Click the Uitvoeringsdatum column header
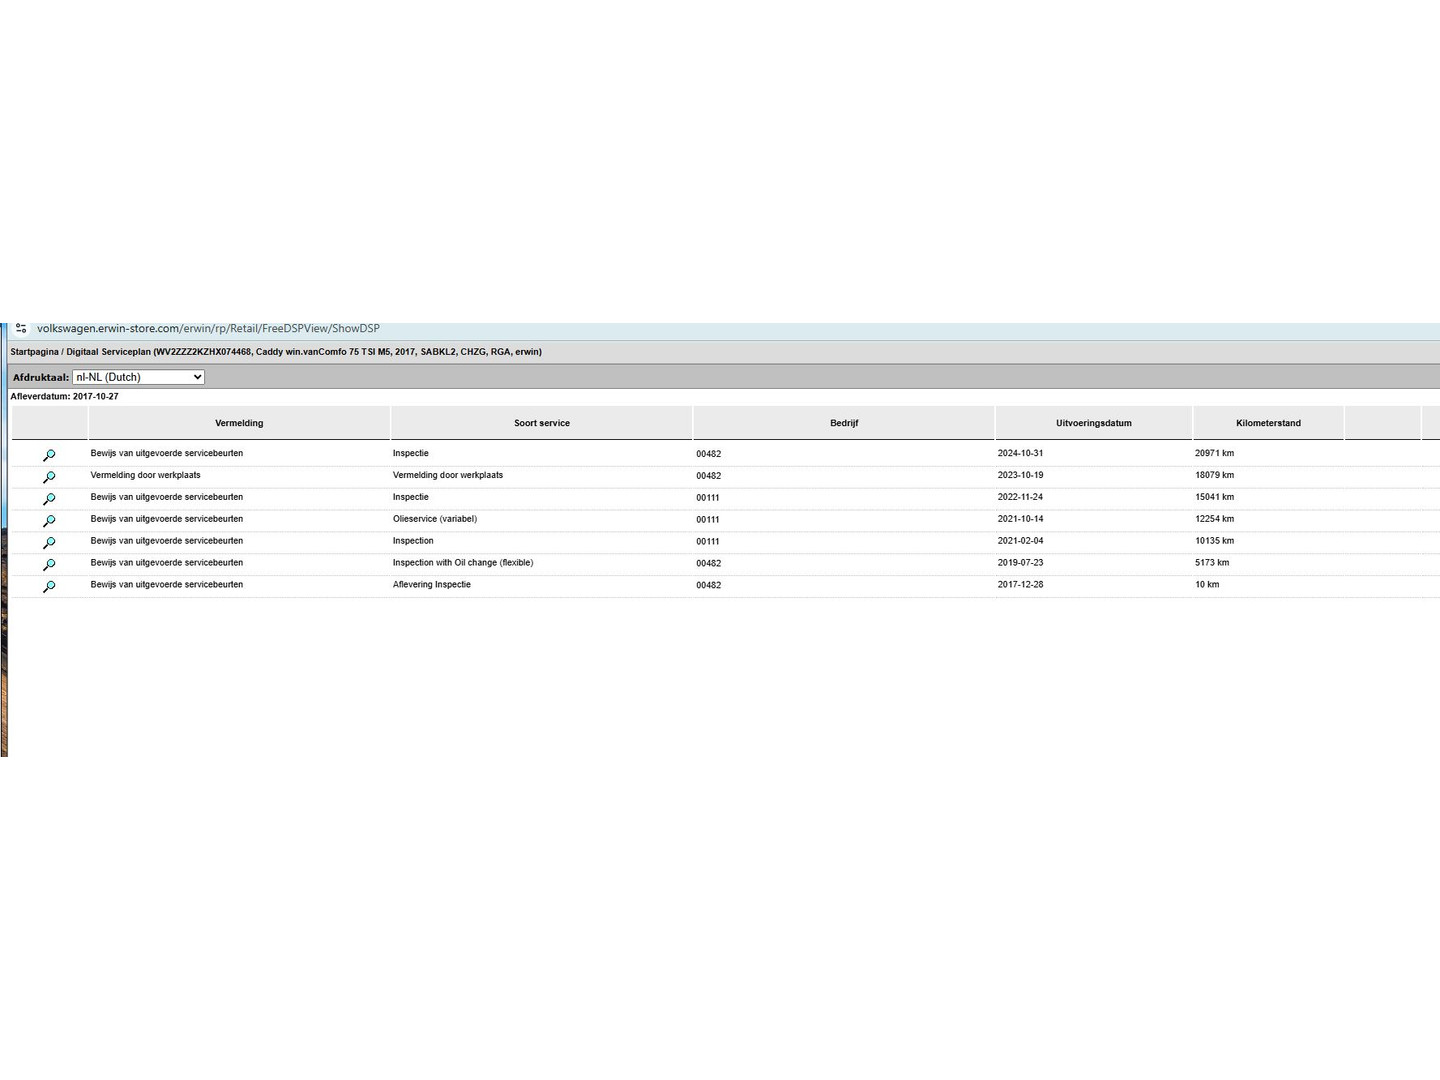This screenshot has height=1080, width=1440. [x=1093, y=423]
